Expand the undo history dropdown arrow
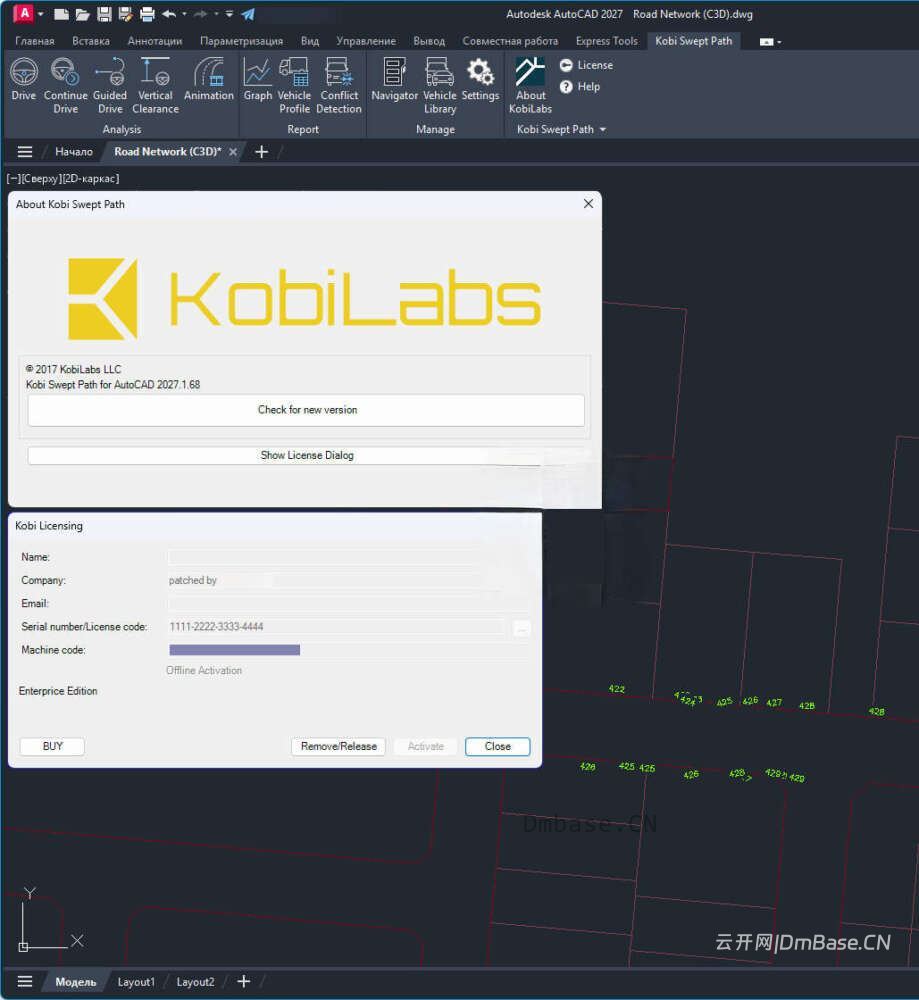919x1000 pixels. 184,14
